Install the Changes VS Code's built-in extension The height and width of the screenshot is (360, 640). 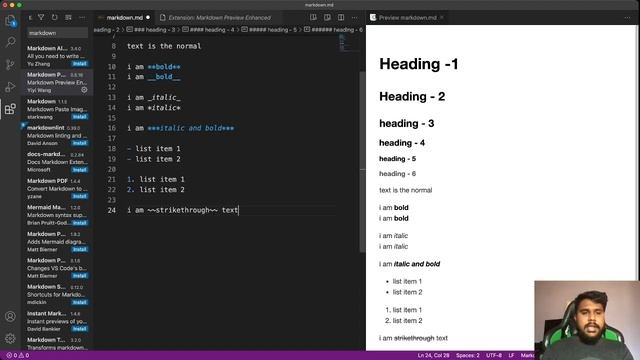80,276
